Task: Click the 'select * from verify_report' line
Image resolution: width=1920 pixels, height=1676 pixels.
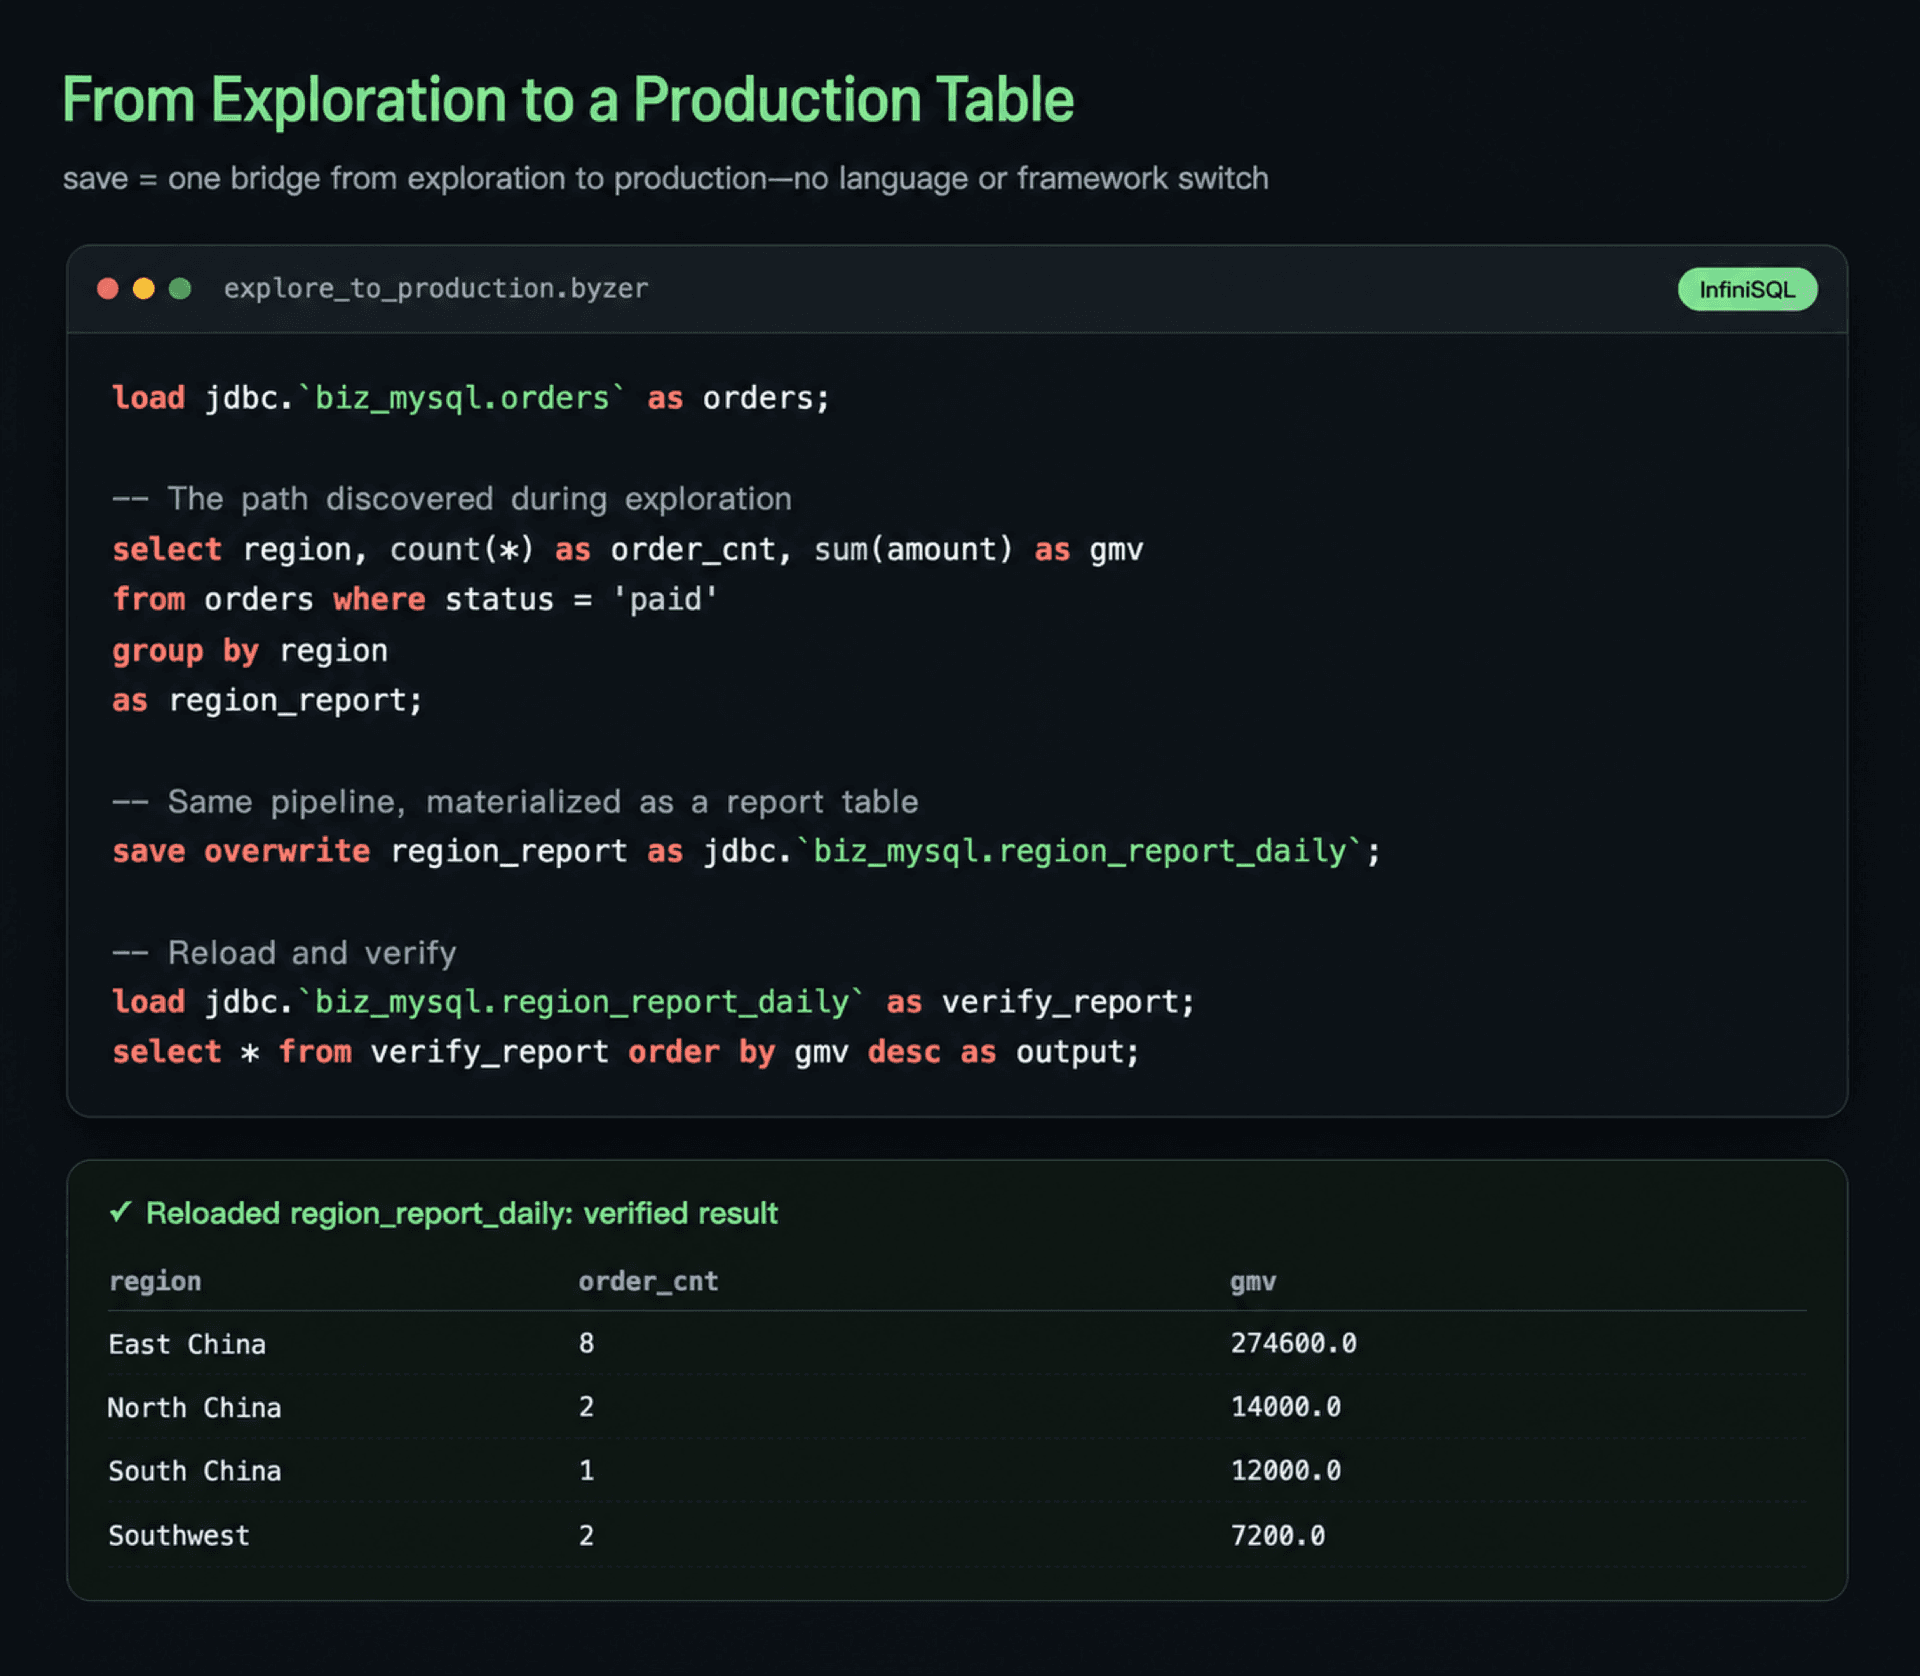Action: coord(625,1052)
